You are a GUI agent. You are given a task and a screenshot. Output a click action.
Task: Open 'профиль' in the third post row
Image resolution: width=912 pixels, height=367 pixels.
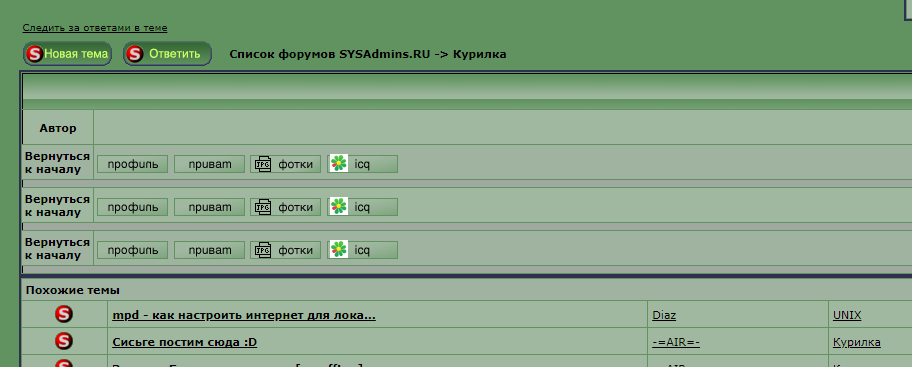tap(133, 250)
